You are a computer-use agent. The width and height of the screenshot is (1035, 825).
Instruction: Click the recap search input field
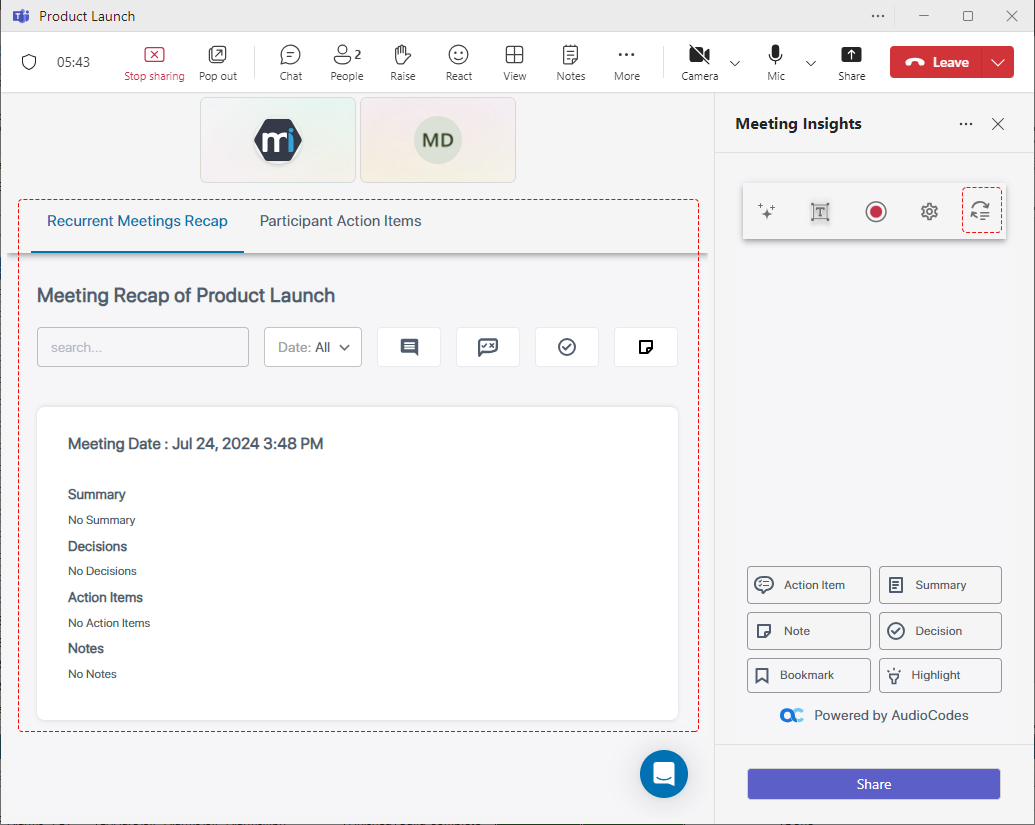pyautogui.click(x=143, y=347)
